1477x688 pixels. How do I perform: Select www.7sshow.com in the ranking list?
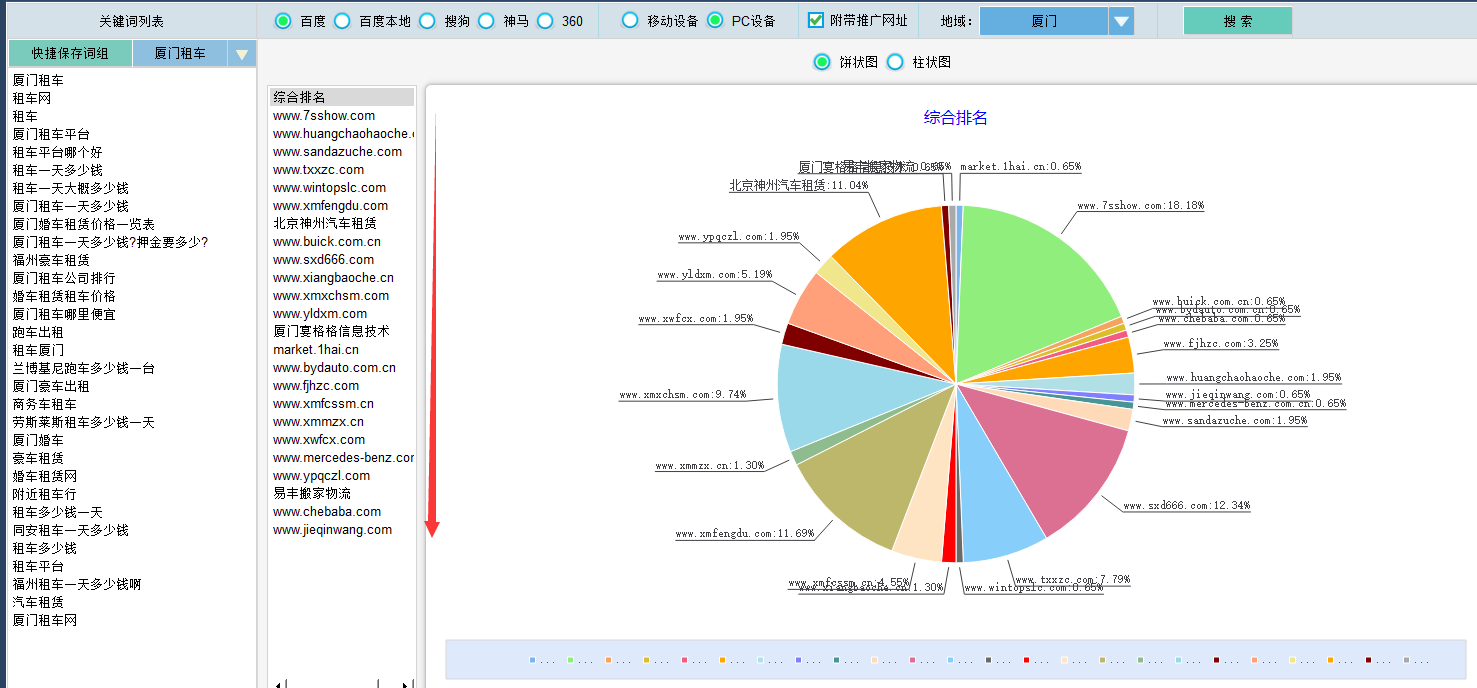324,115
